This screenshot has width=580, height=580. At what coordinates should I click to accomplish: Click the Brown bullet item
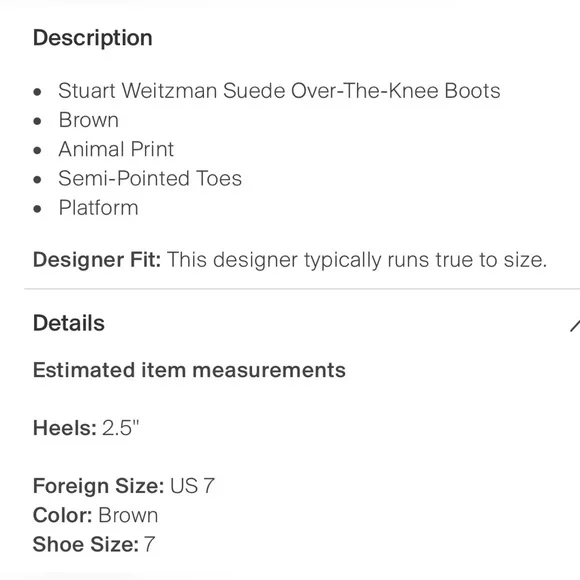[89, 120]
